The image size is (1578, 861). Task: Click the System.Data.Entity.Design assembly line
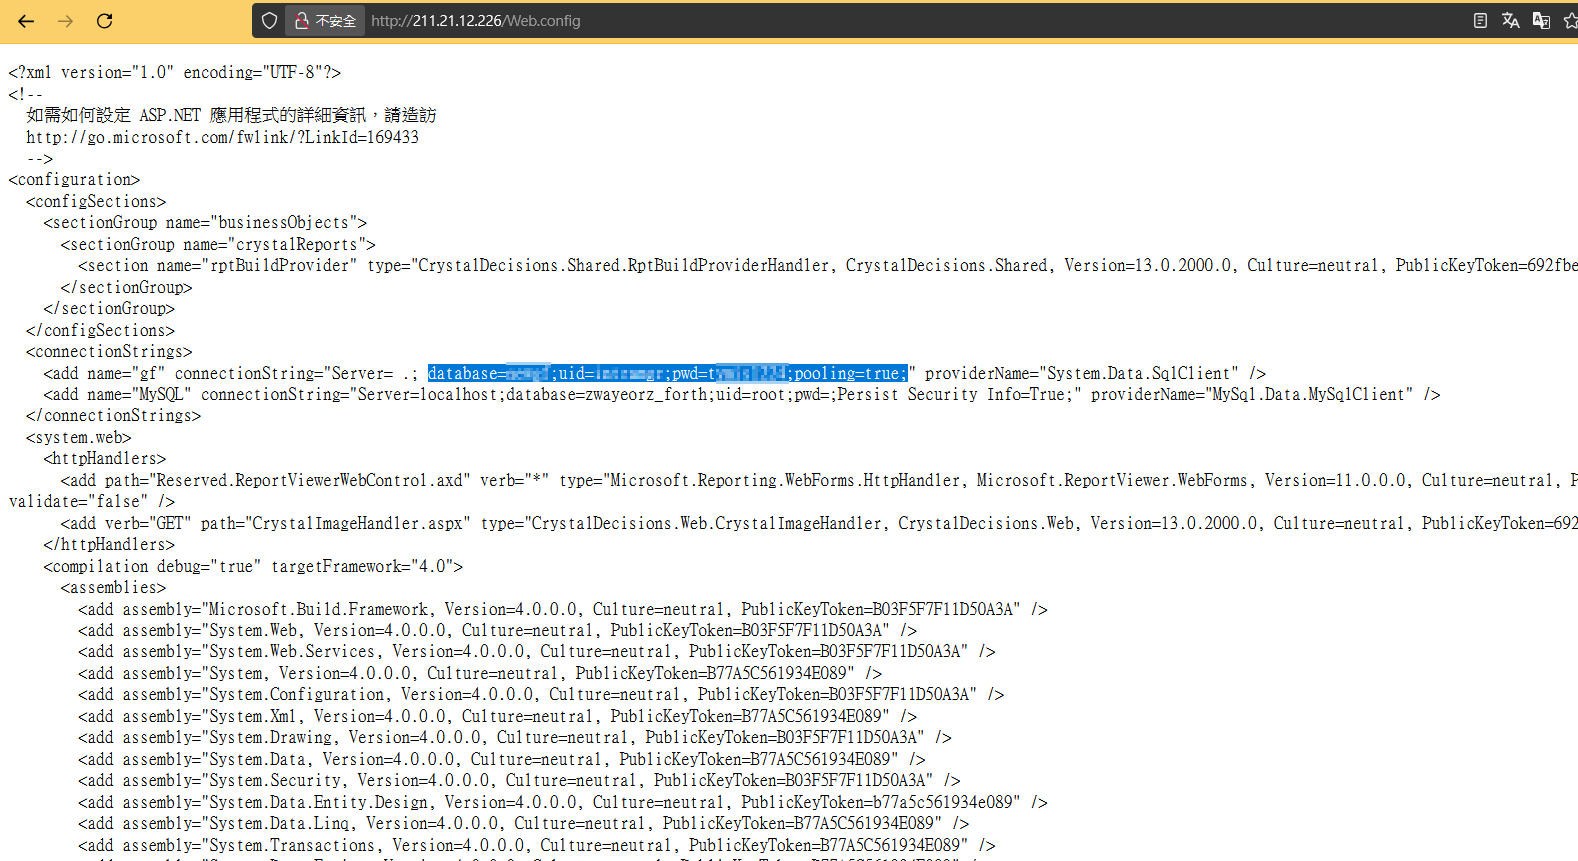(x=563, y=803)
